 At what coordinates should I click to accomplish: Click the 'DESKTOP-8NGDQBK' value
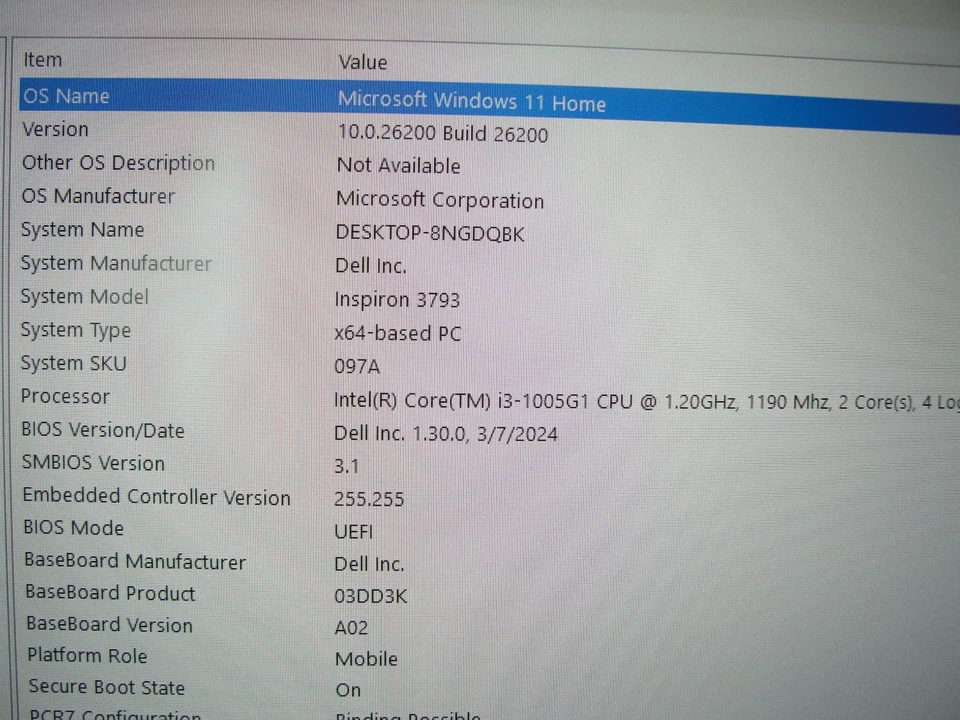point(430,233)
